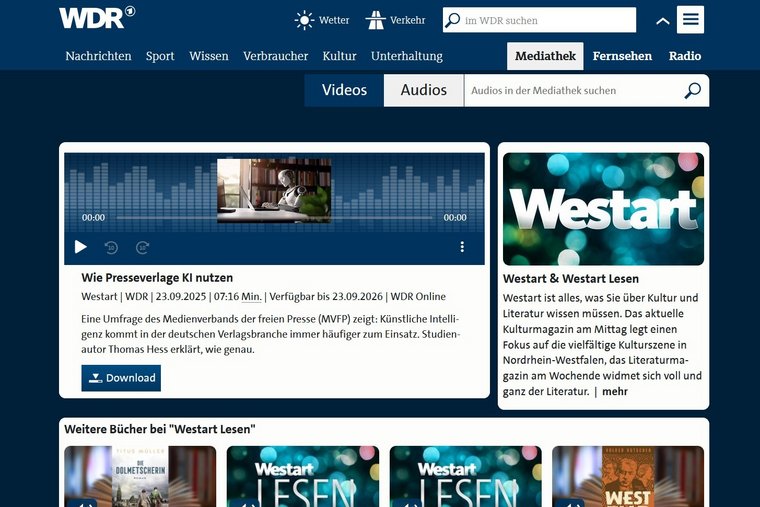Screen dimensions: 760x507
Task: Go to the Kultur section
Action: (339, 56)
